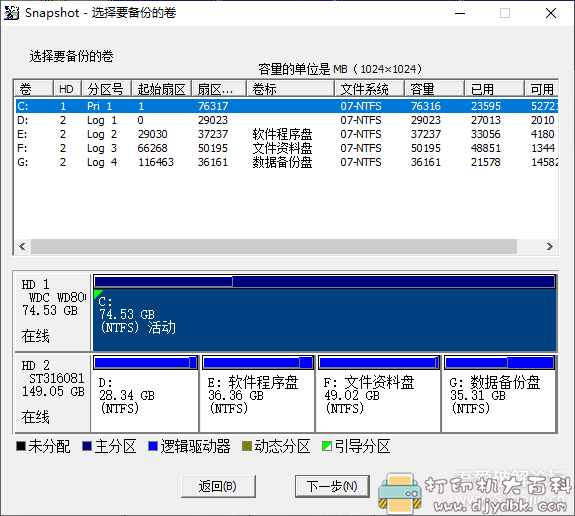Select the F: volume row 文件资料盘
This screenshot has width=575, height=516.
click(286, 148)
